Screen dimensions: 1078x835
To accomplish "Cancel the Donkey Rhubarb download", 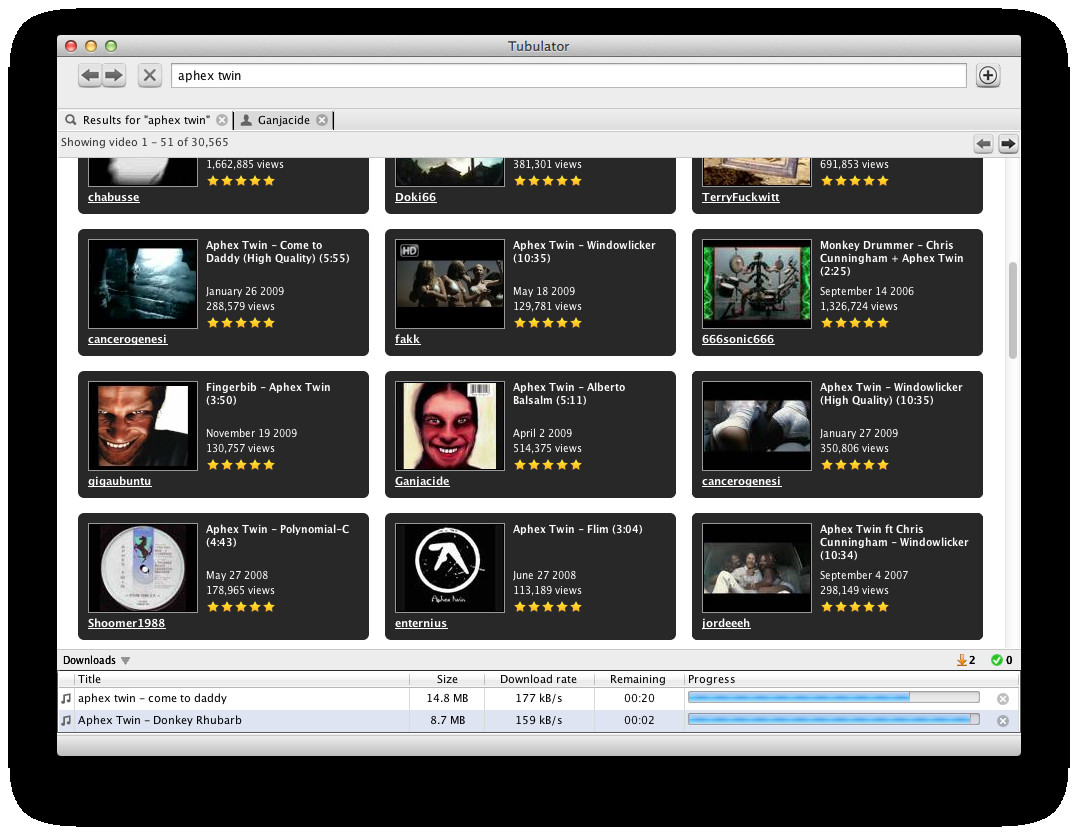I will (x=1003, y=721).
